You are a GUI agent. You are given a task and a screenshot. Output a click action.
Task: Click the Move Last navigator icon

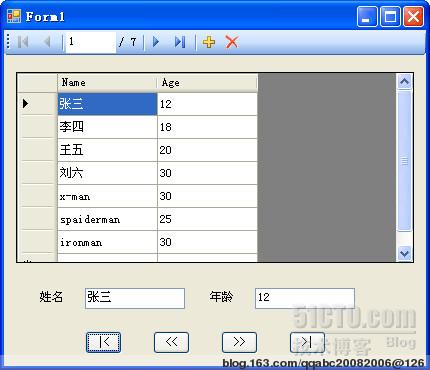tap(180, 42)
